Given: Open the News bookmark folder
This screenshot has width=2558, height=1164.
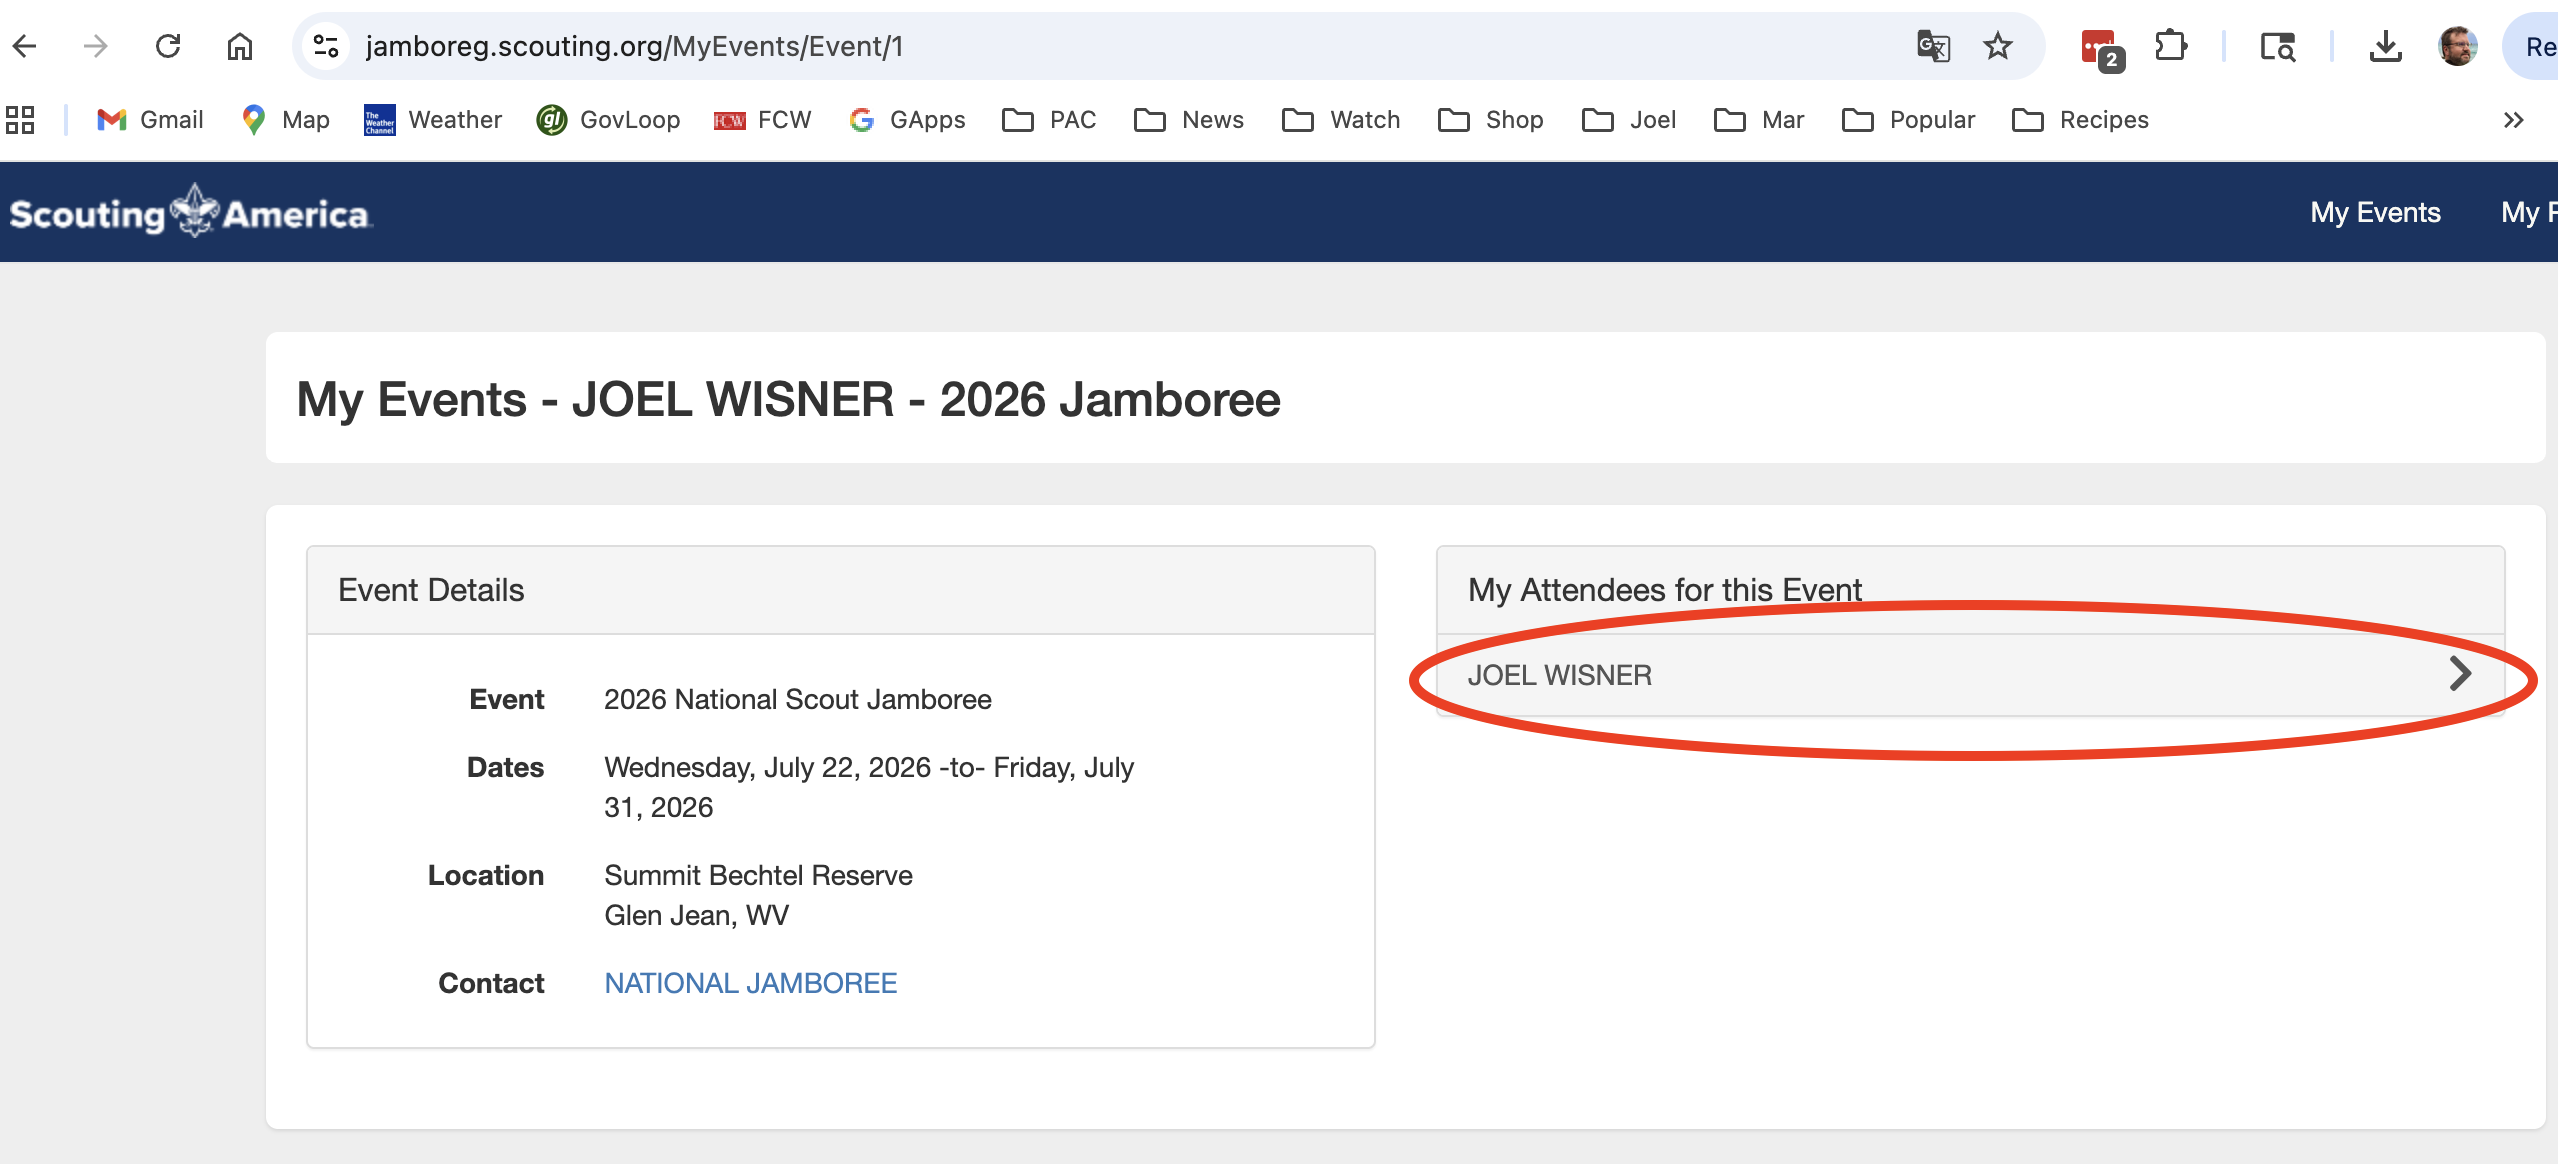Looking at the screenshot, I should click(x=1189, y=120).
